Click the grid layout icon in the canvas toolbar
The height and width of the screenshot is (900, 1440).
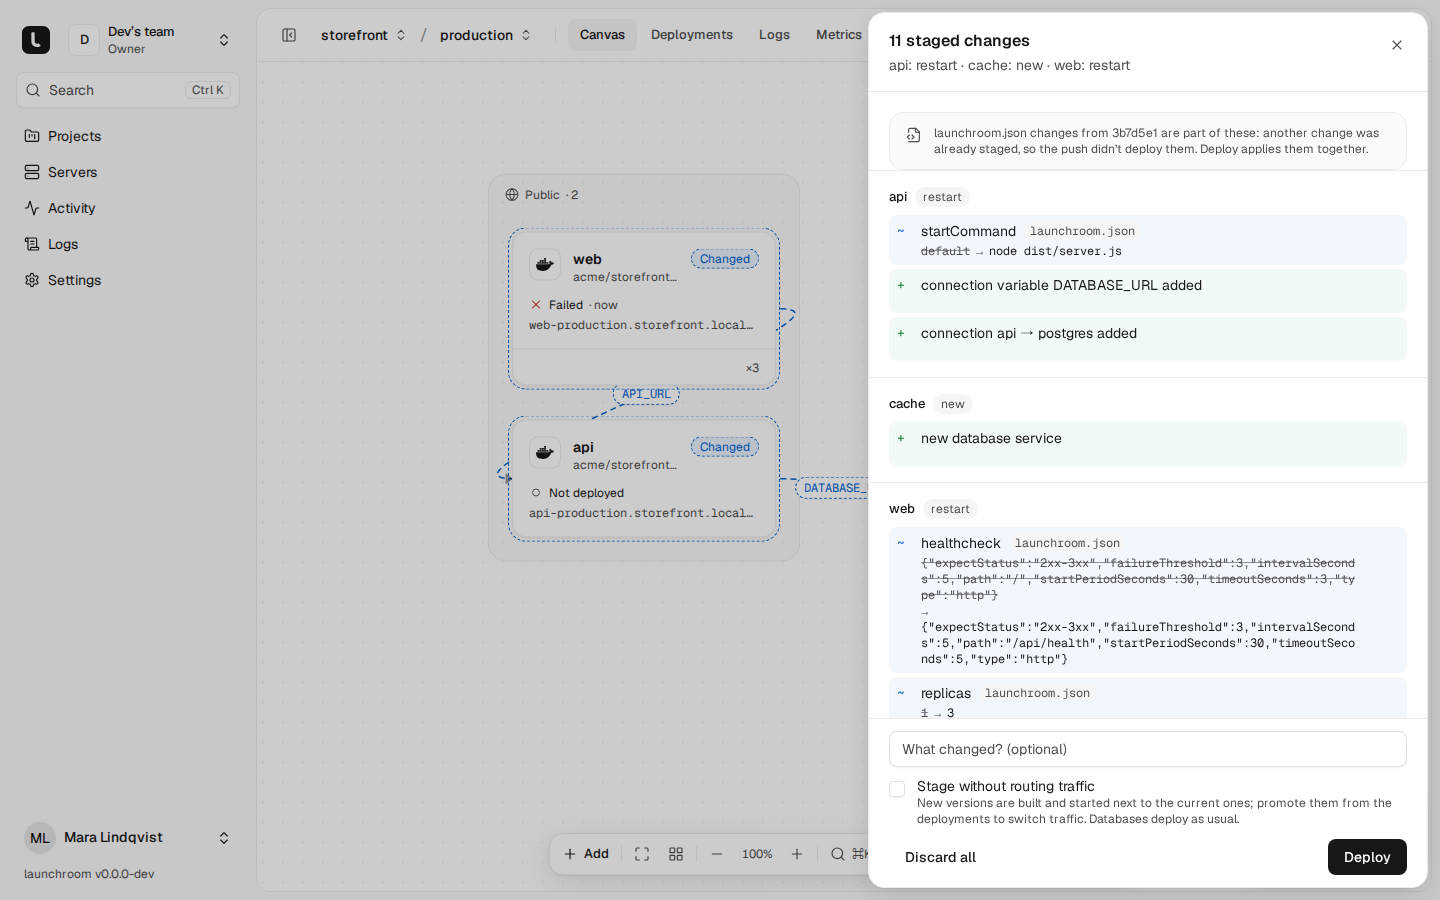676,854
